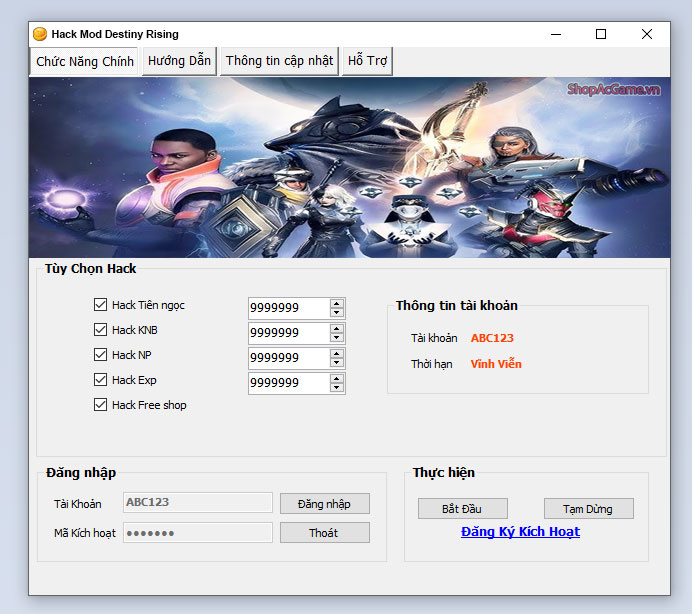The image size is (693, 616).
Task: Click the app coin icon in title bar
Action: (x=40, y=34)
